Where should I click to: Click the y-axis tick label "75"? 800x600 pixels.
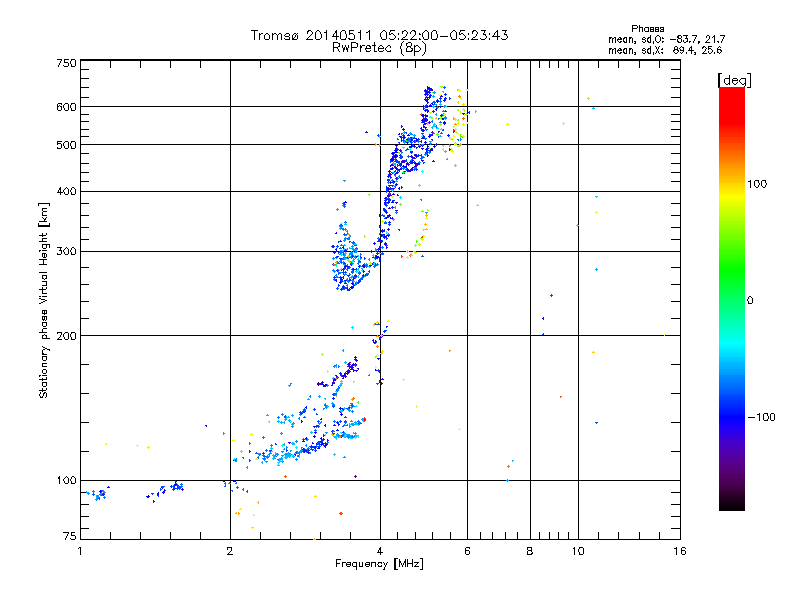[x=70, y=536]
